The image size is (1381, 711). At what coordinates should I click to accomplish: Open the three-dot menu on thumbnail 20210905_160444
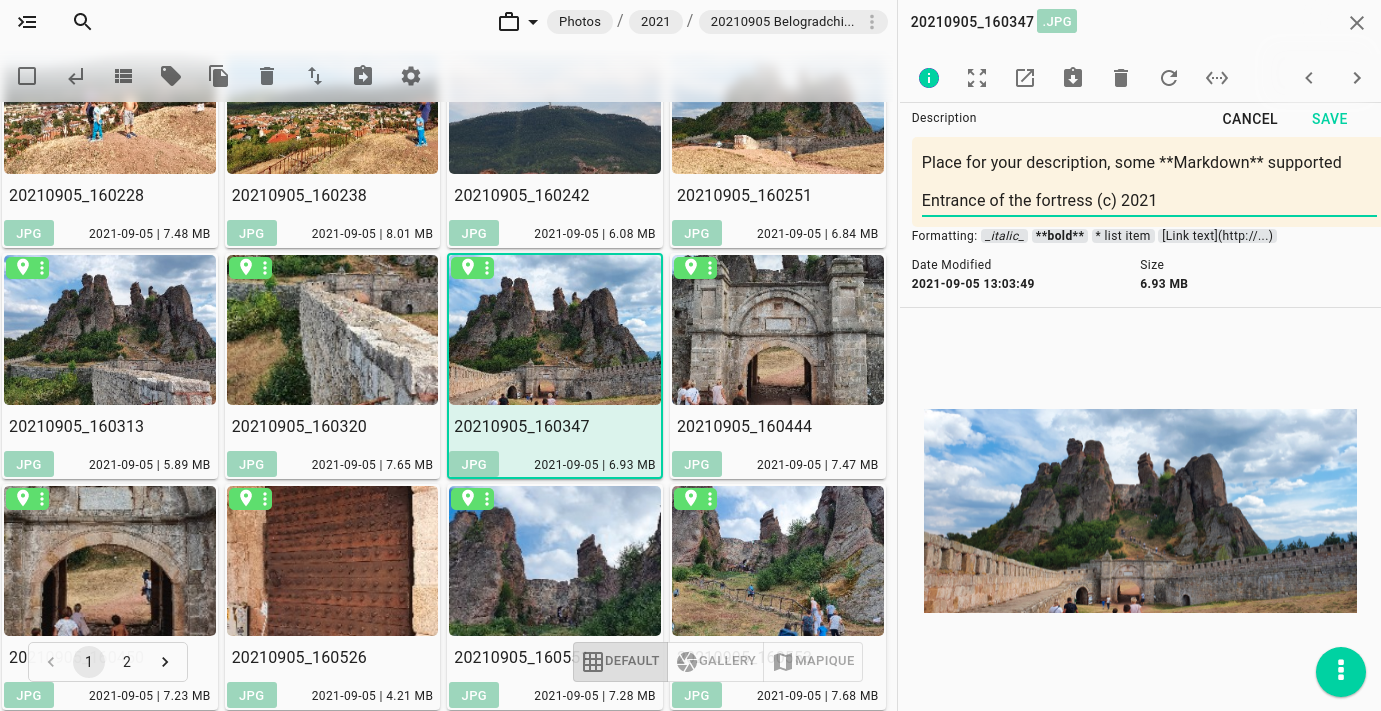pos(710,268)
